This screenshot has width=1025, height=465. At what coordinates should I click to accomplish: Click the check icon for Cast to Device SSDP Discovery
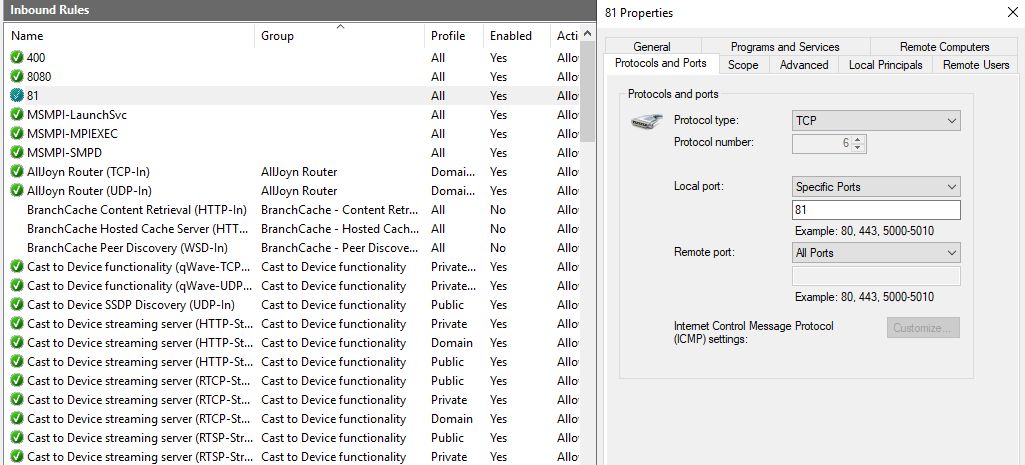click(x=17, y=305)
